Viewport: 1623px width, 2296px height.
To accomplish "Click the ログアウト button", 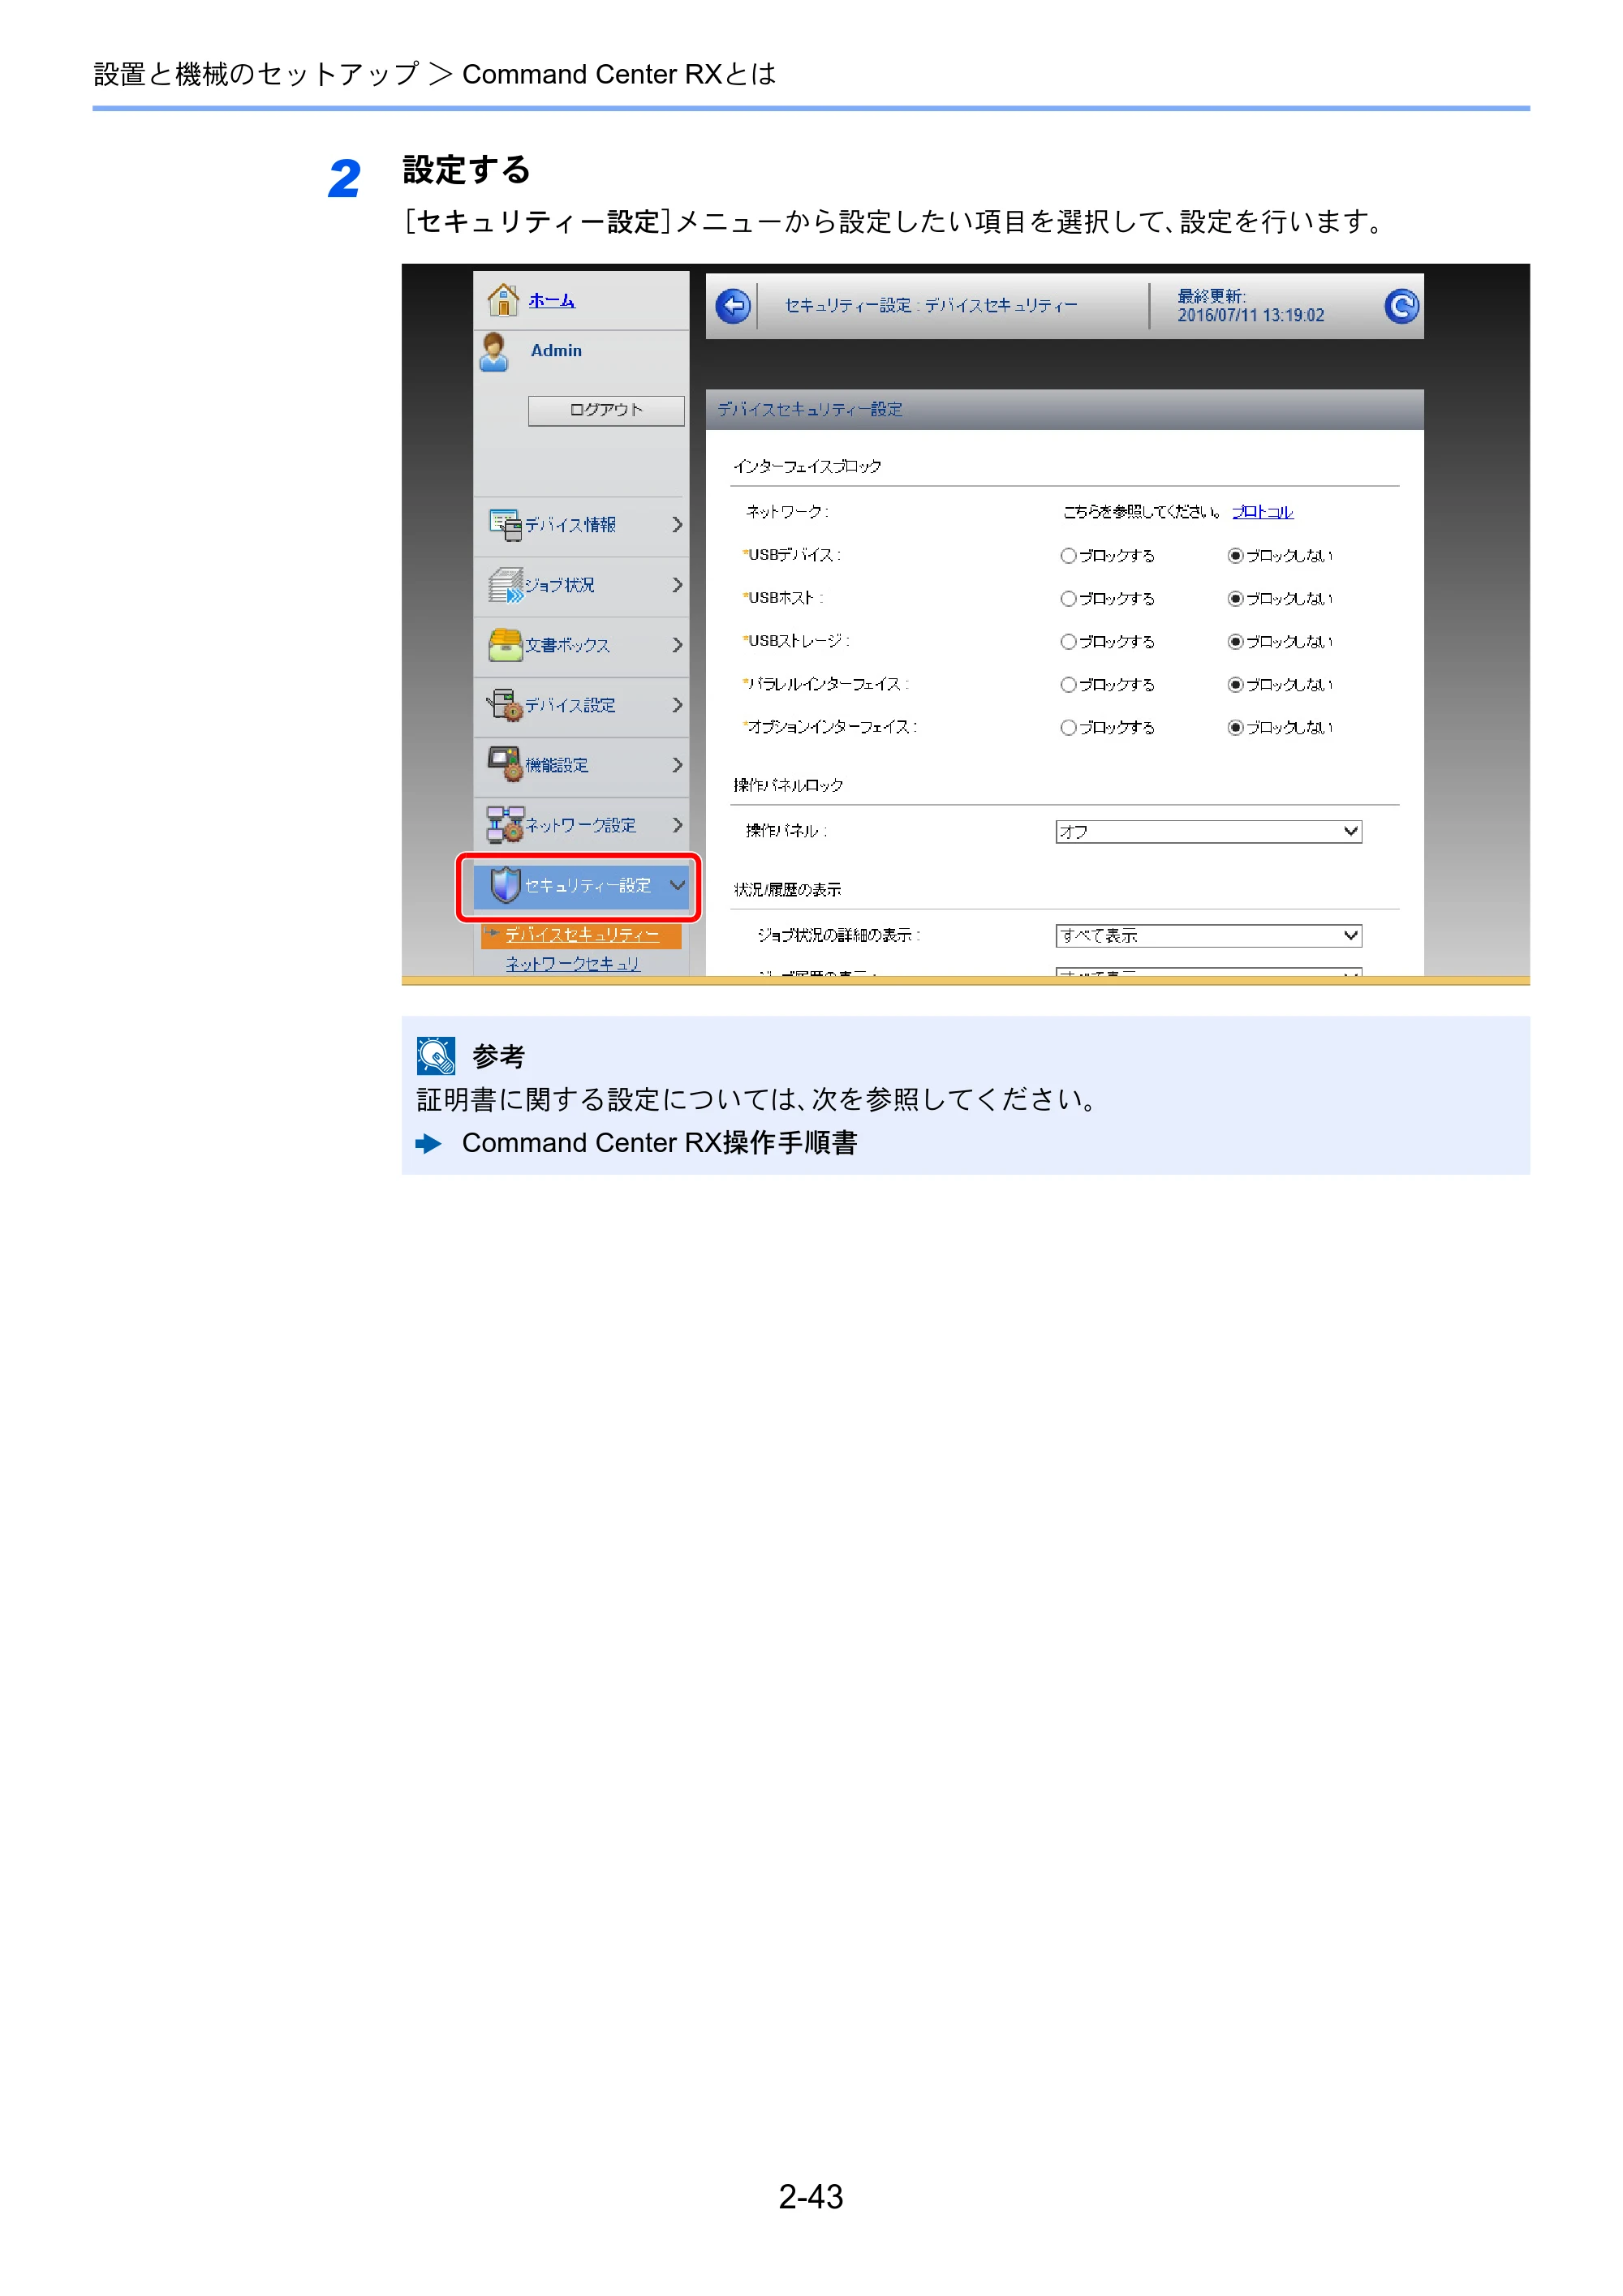I will [x=606, y=410].
